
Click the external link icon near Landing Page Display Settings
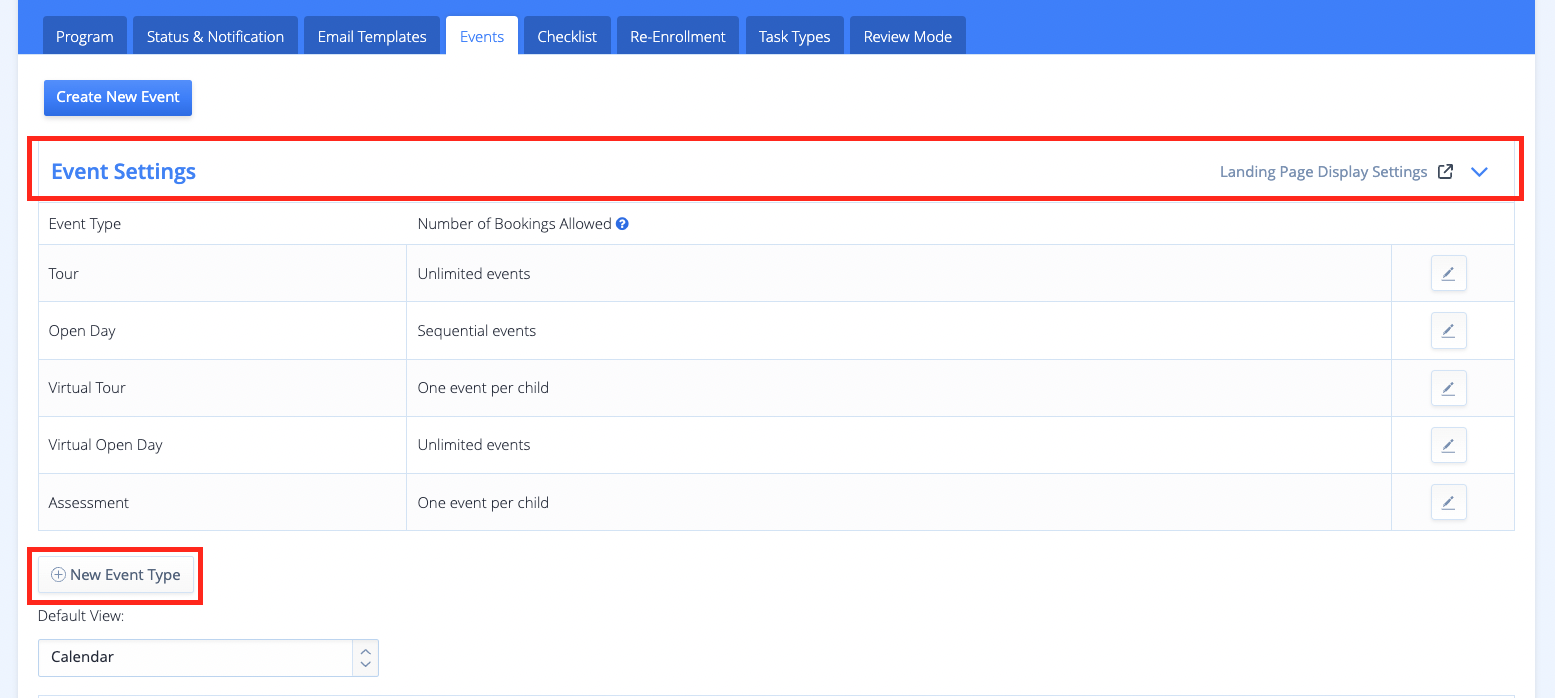(1445, 171)
